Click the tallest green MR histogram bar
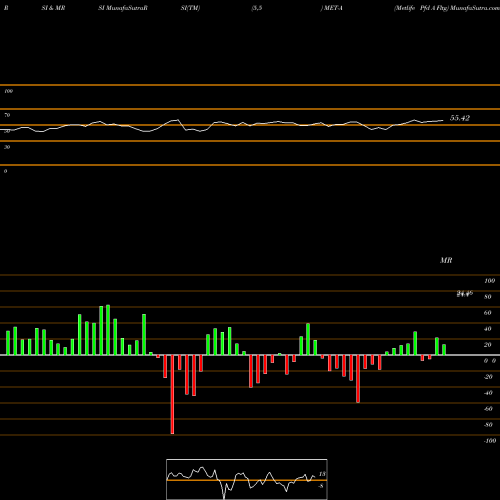The width and height of the screenshot is (500, 500). [108, 330]
